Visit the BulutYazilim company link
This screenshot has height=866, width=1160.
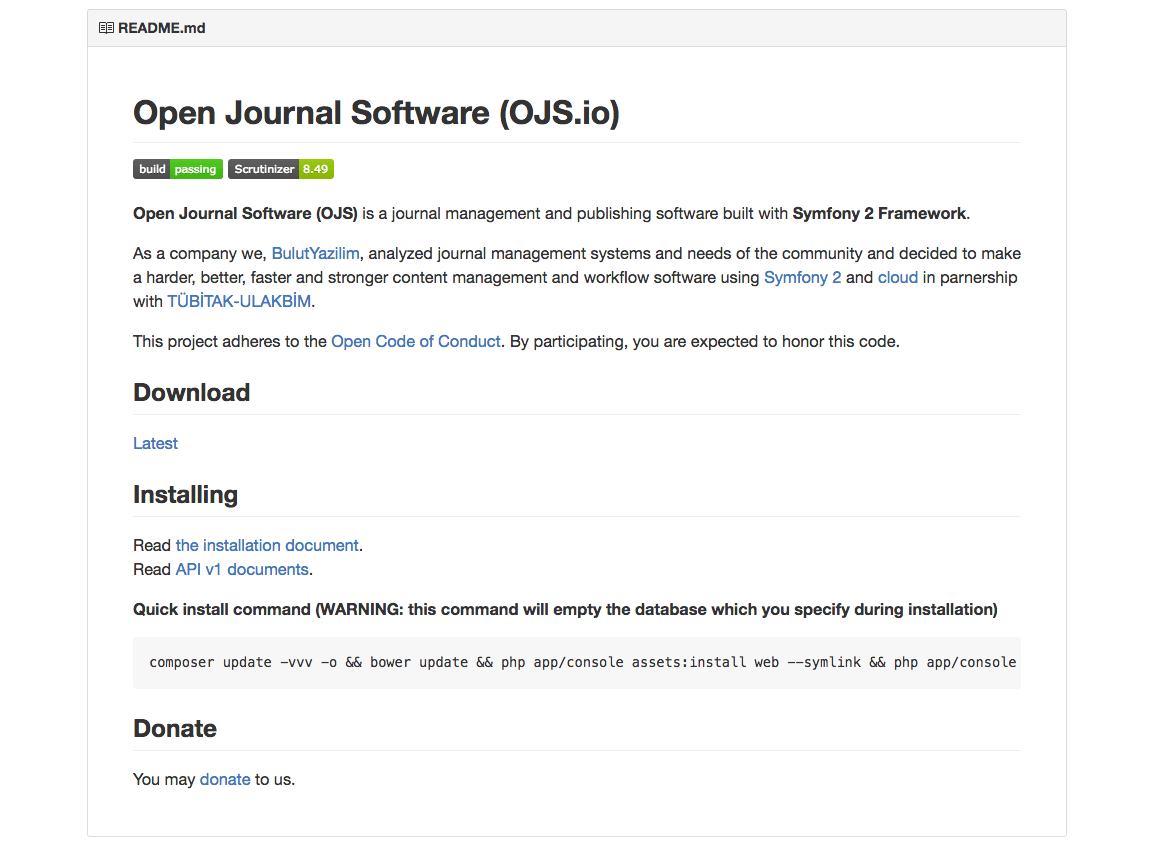click(315, 253)
